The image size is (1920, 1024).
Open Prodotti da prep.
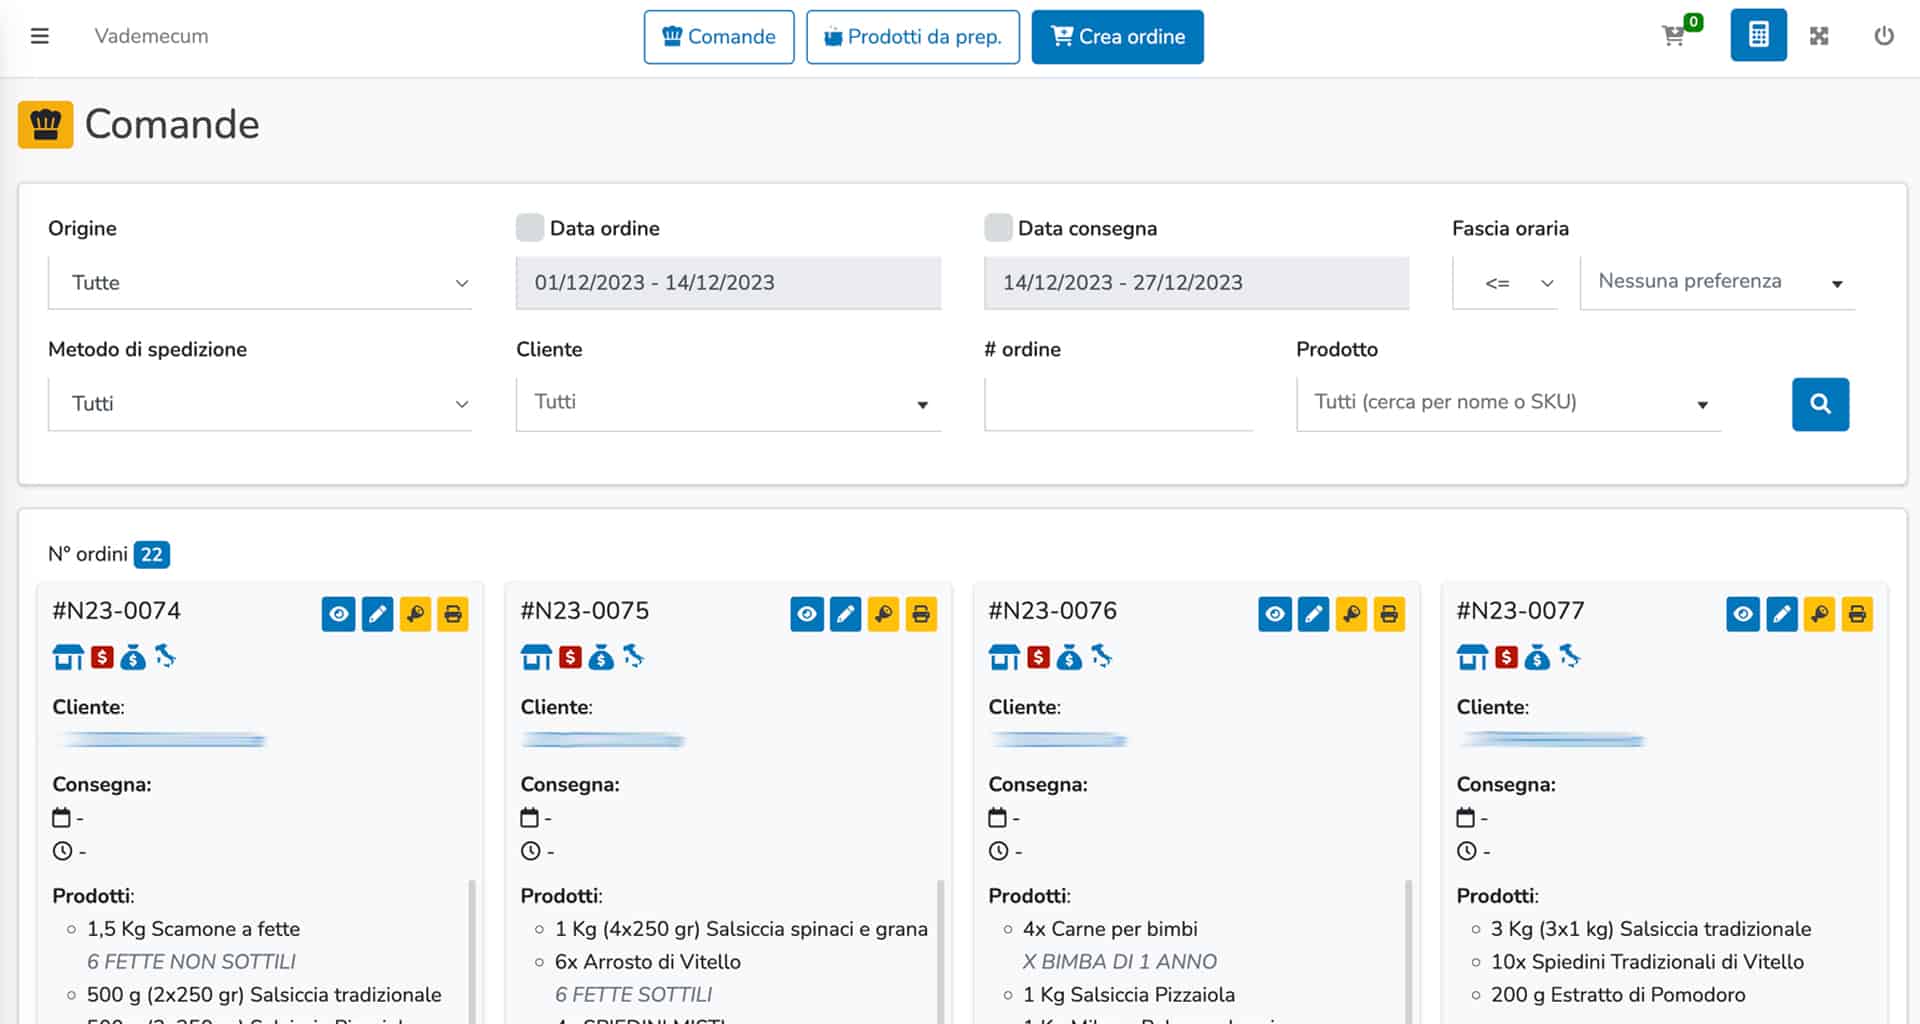pos(912,36)
